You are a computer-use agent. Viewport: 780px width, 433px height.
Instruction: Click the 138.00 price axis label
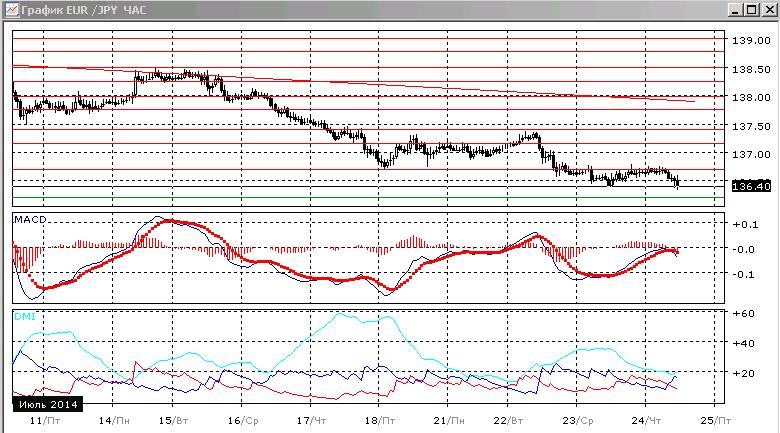(x=751, y=98)
